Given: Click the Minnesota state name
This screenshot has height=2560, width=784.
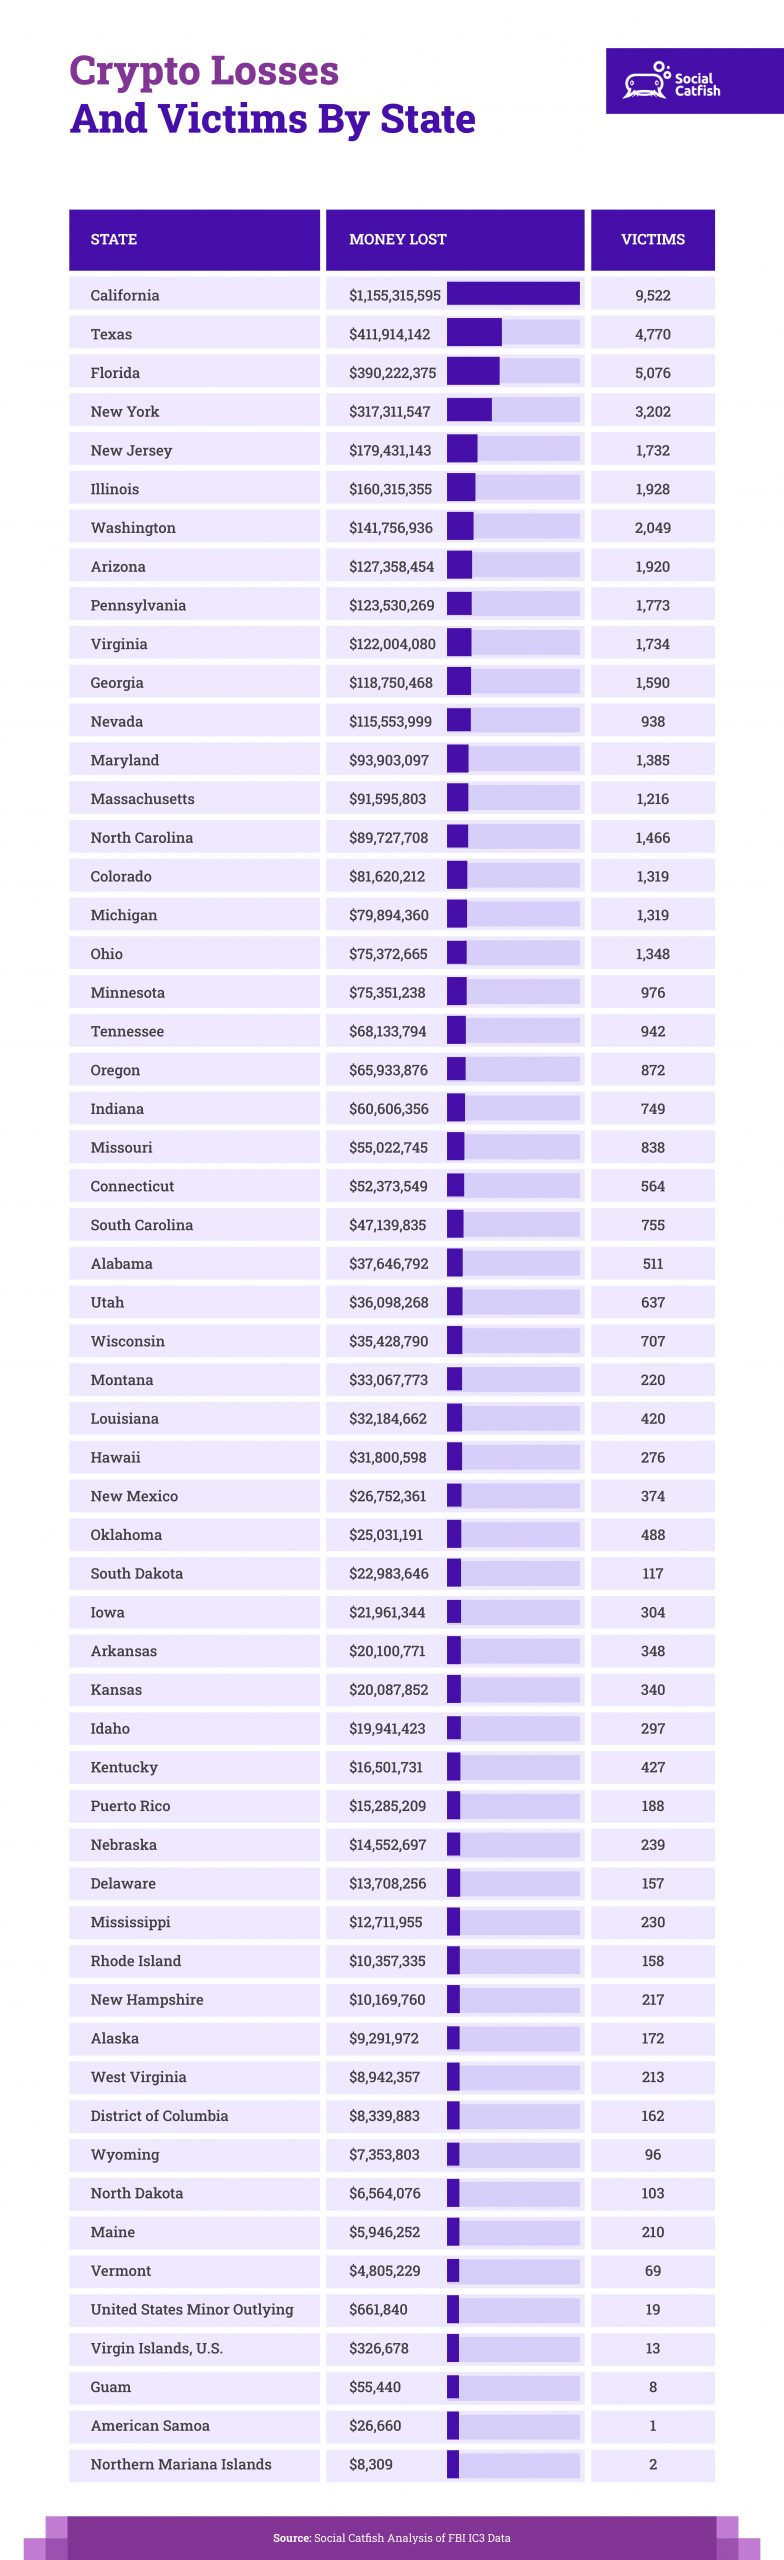Looking at the screenshot, I should coord(128,993).
